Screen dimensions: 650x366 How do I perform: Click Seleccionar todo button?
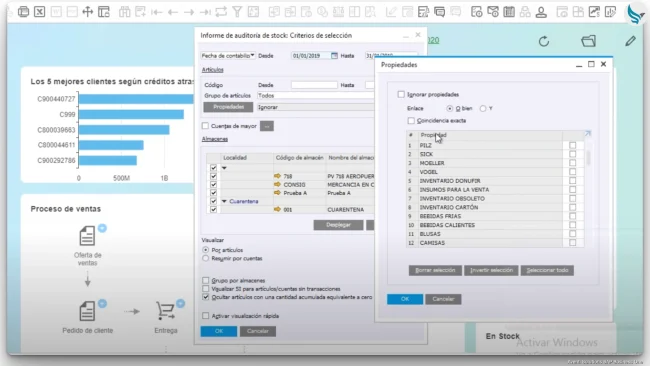click(547, 270)
